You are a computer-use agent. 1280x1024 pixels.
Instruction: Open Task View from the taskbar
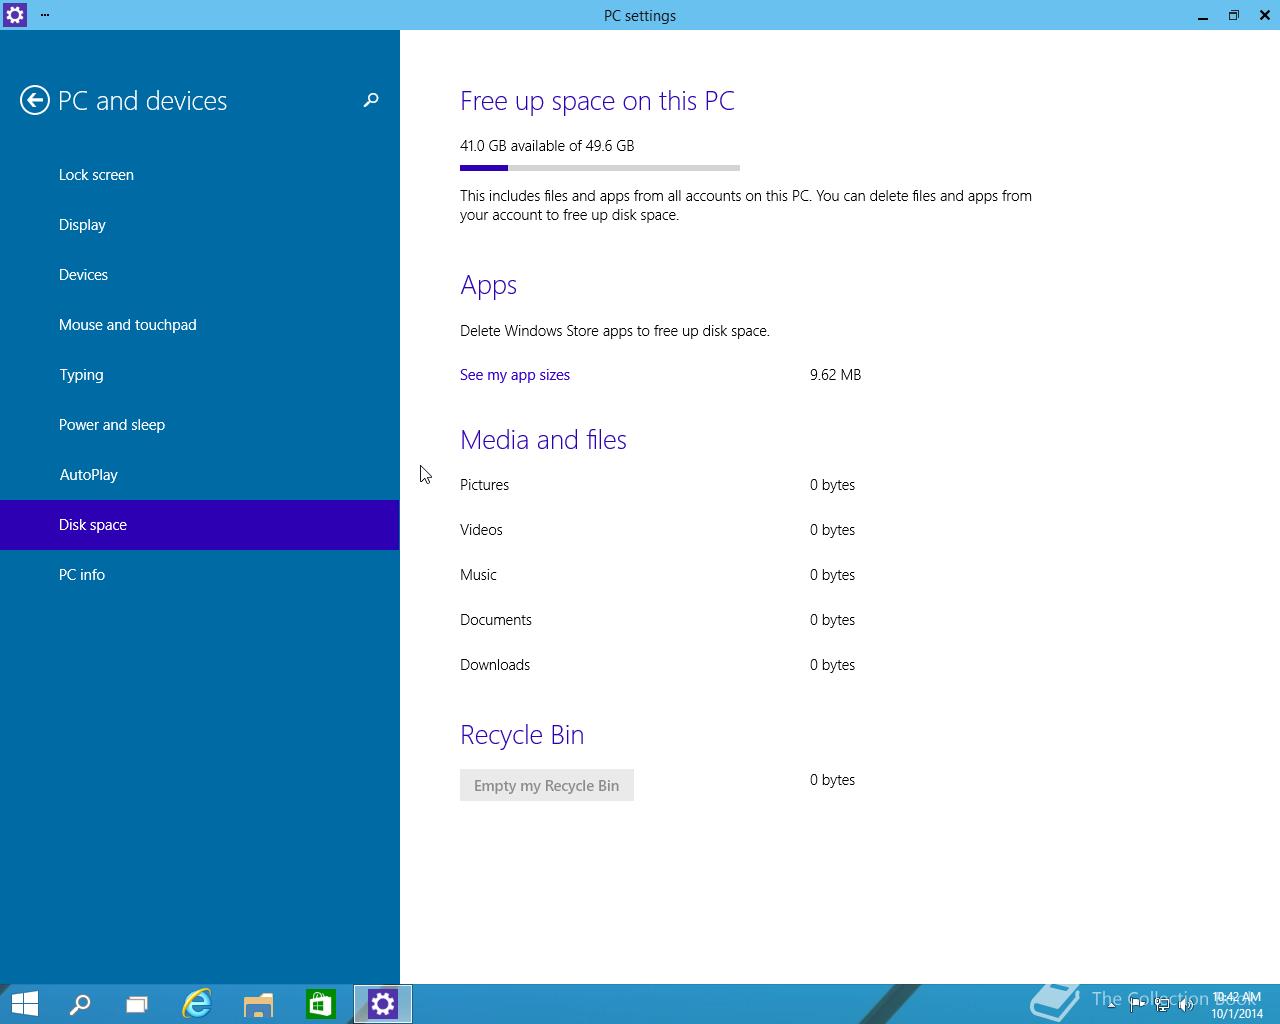pos(136,1004)
